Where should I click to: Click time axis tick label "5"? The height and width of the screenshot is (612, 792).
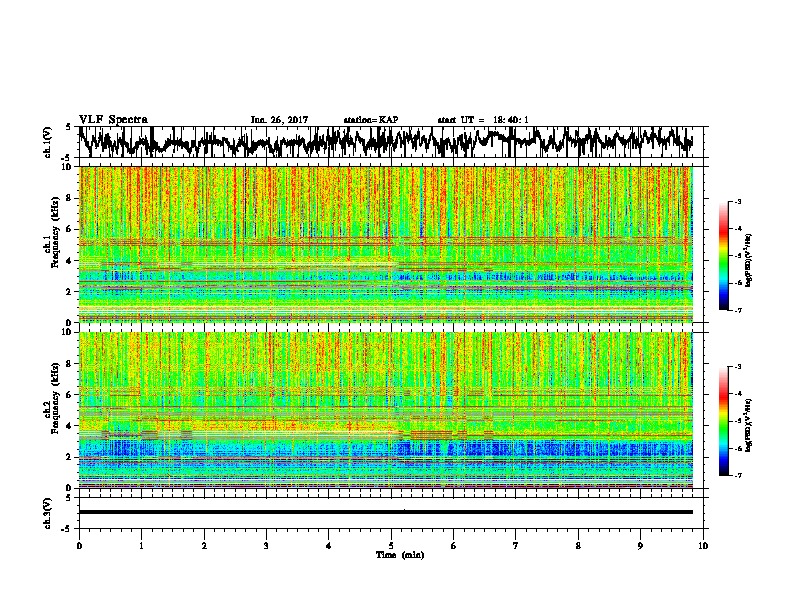391,546
